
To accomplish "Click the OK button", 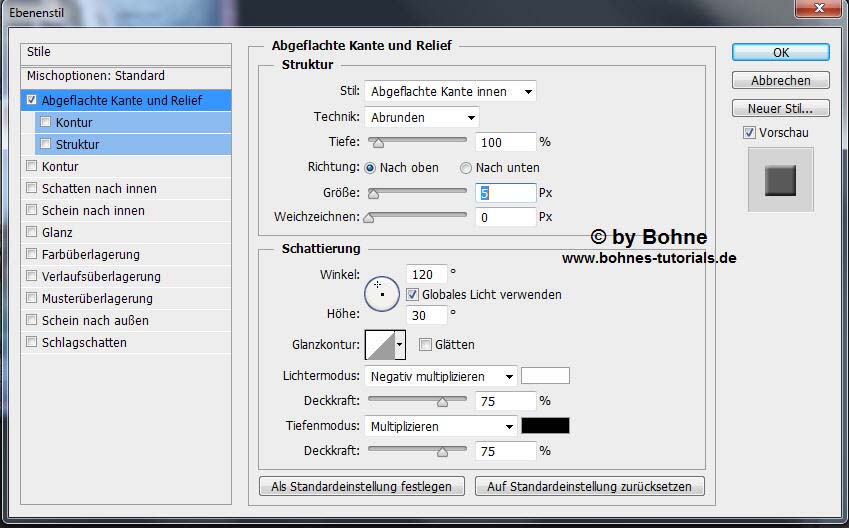I will click(x=780, y=52).
